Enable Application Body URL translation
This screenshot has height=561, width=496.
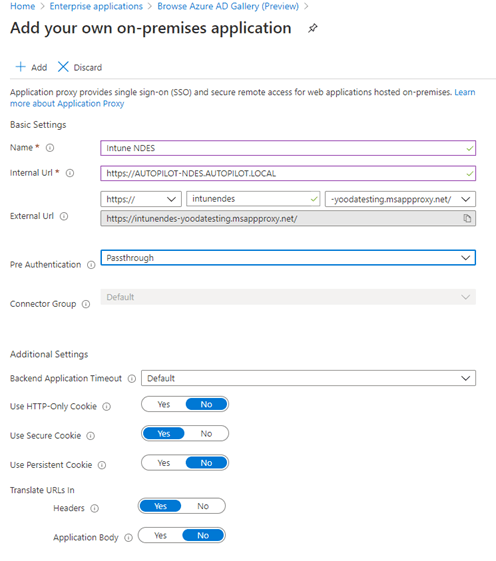(x=160, y=535)
